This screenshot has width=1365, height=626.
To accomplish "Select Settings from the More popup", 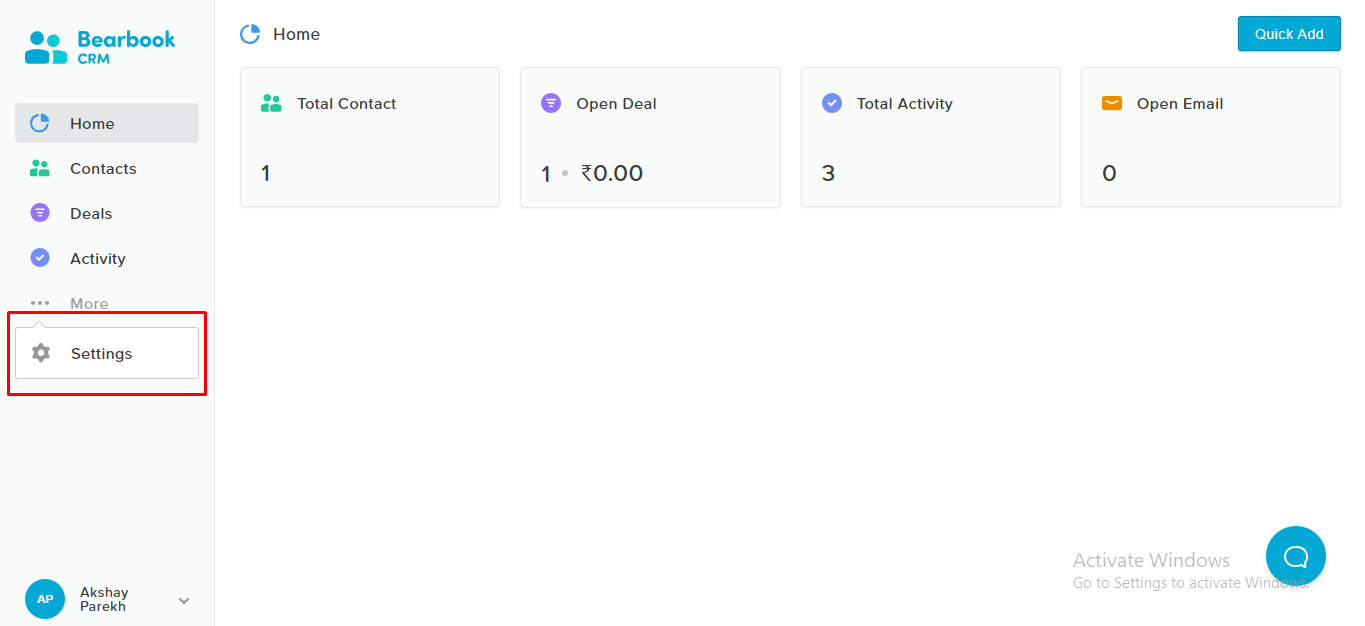I will point(107,353).
